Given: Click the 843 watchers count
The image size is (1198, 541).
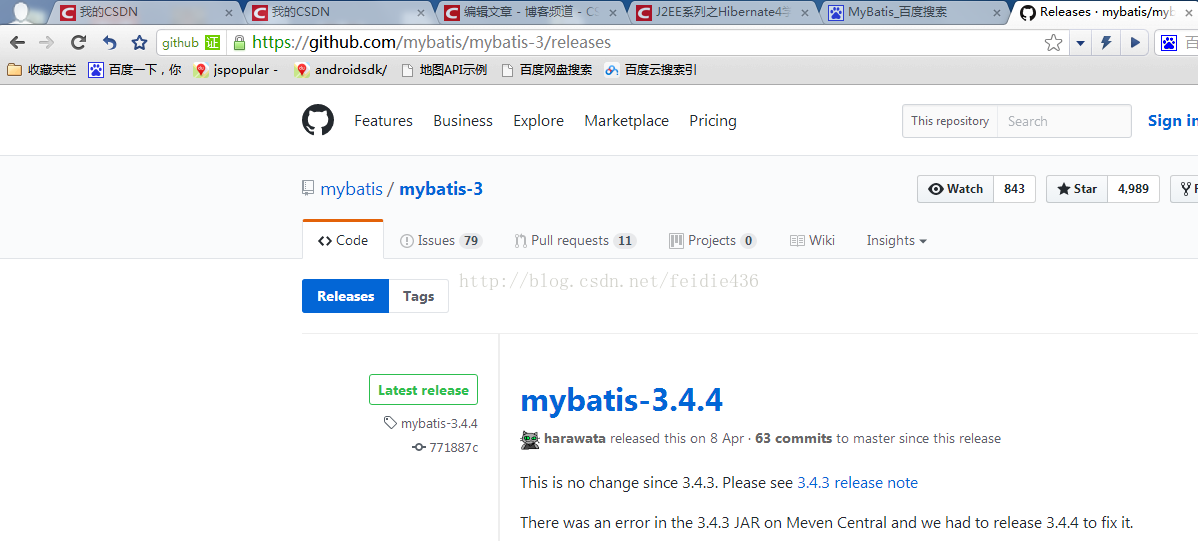Looking at the screenshot, I should point(1015,189).
